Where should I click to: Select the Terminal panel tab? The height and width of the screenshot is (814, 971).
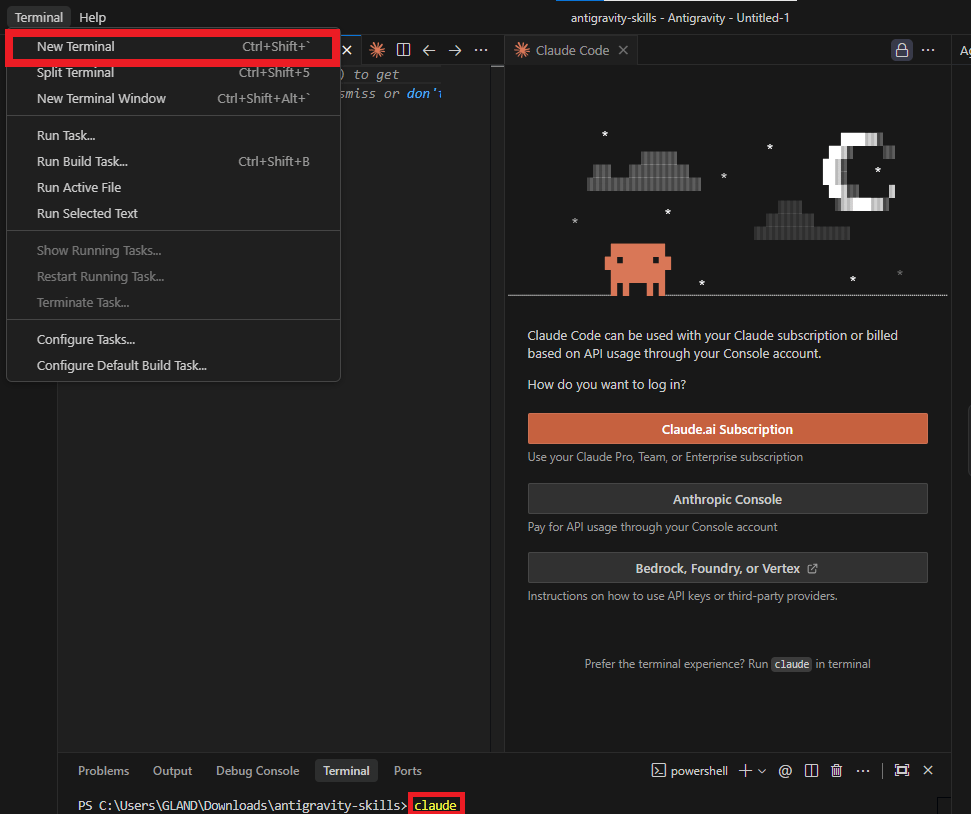pos(346,771)
